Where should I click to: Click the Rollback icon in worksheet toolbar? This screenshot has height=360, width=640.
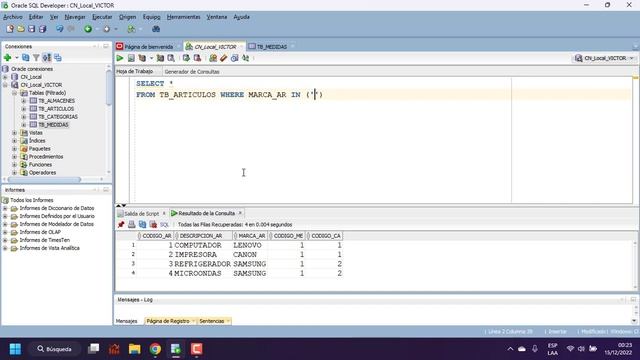[198, 58]
